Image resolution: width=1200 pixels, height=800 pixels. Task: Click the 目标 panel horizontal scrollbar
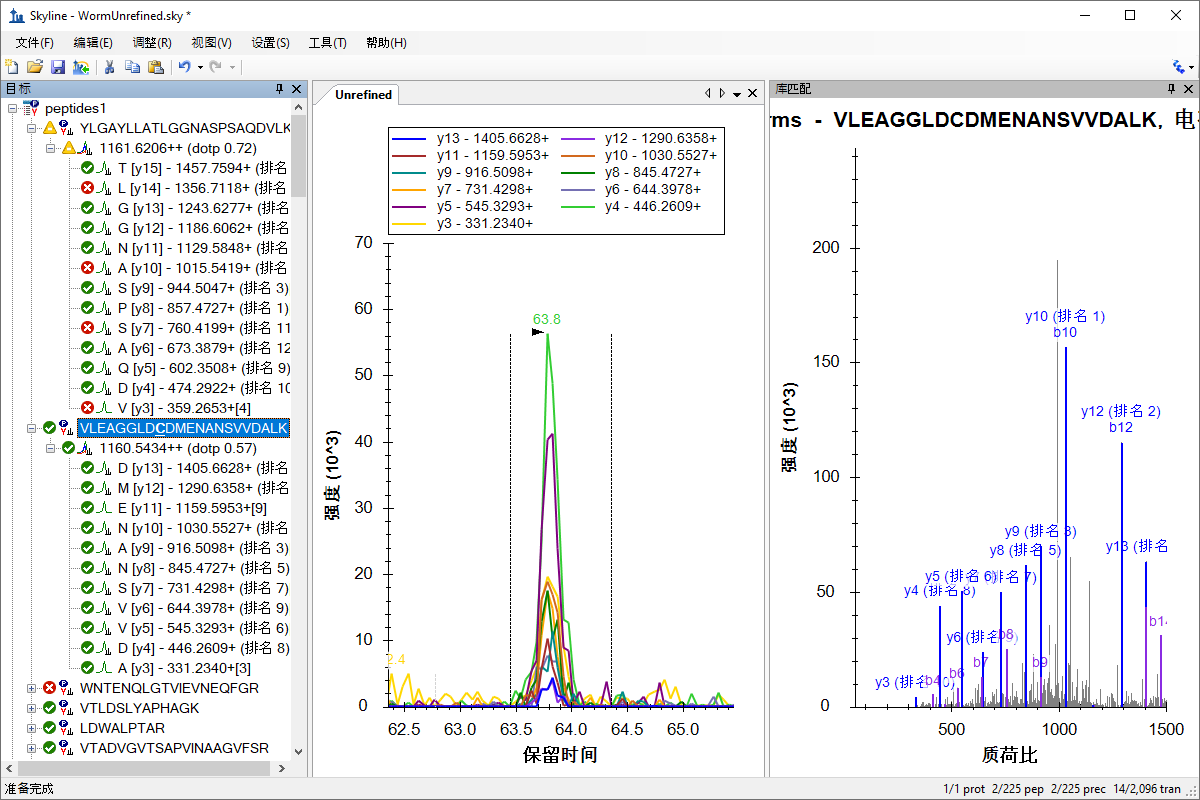point(146,769)
